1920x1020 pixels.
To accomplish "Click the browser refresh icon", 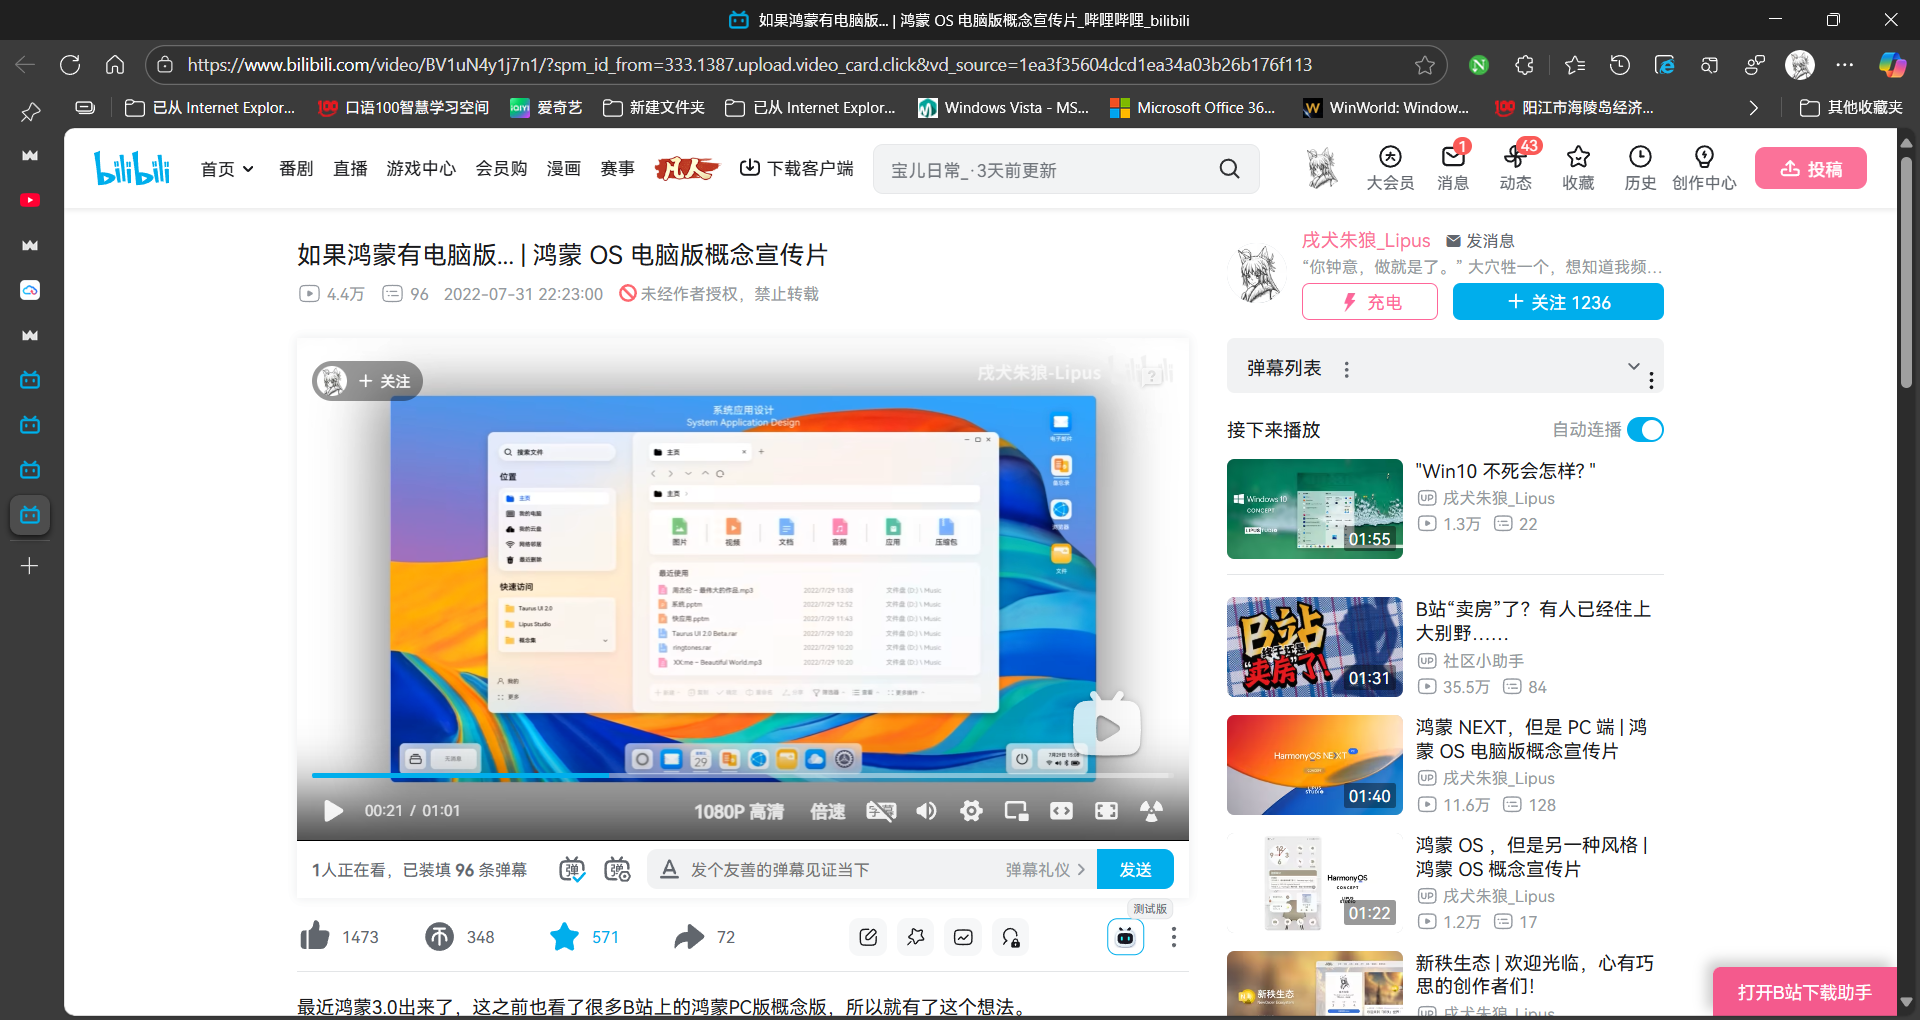I will [70, 65].
